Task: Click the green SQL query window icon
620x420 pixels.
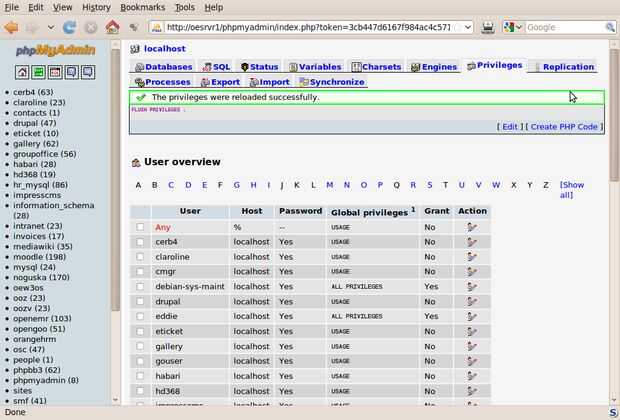Action: pos(38,72)
